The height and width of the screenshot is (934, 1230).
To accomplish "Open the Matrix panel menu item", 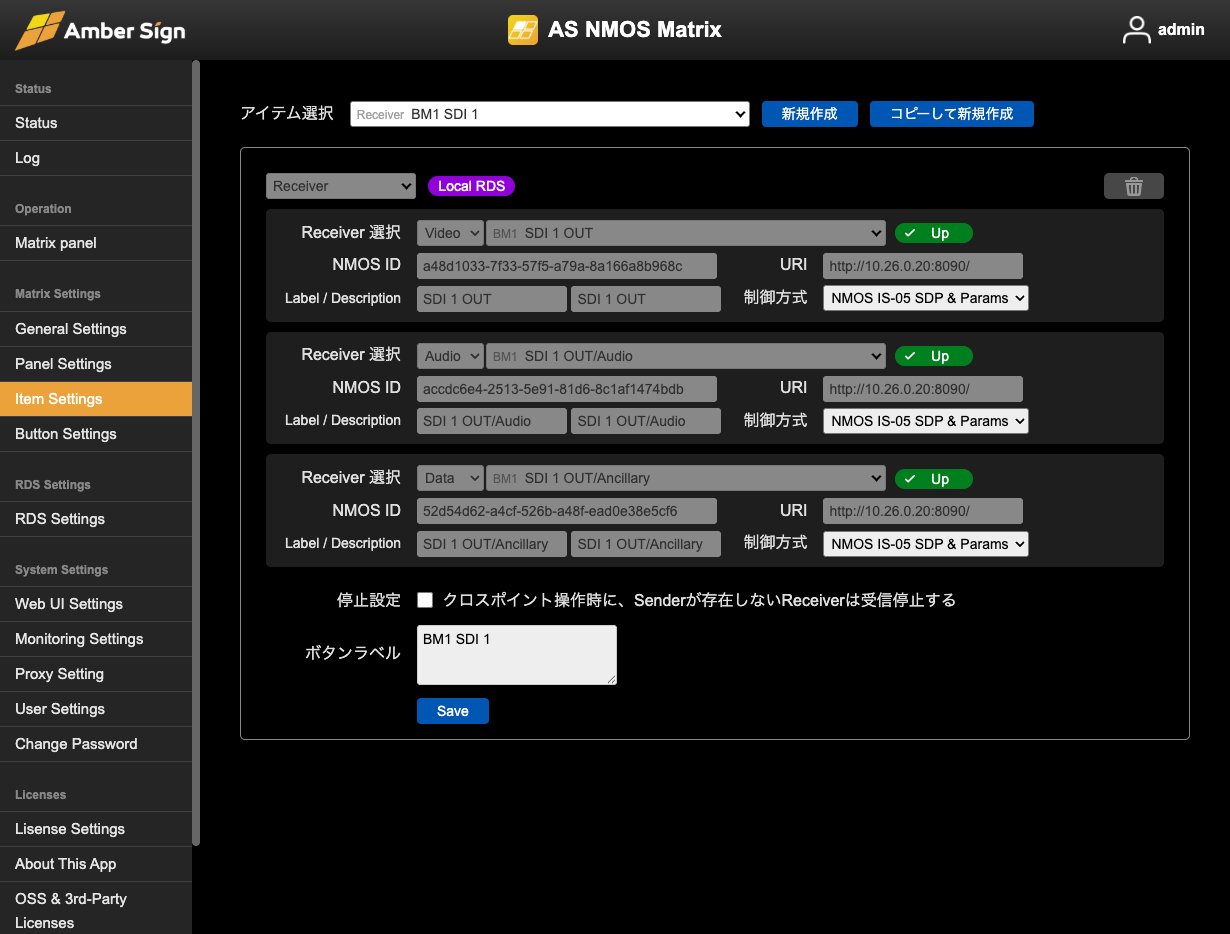I will (56, 243).
